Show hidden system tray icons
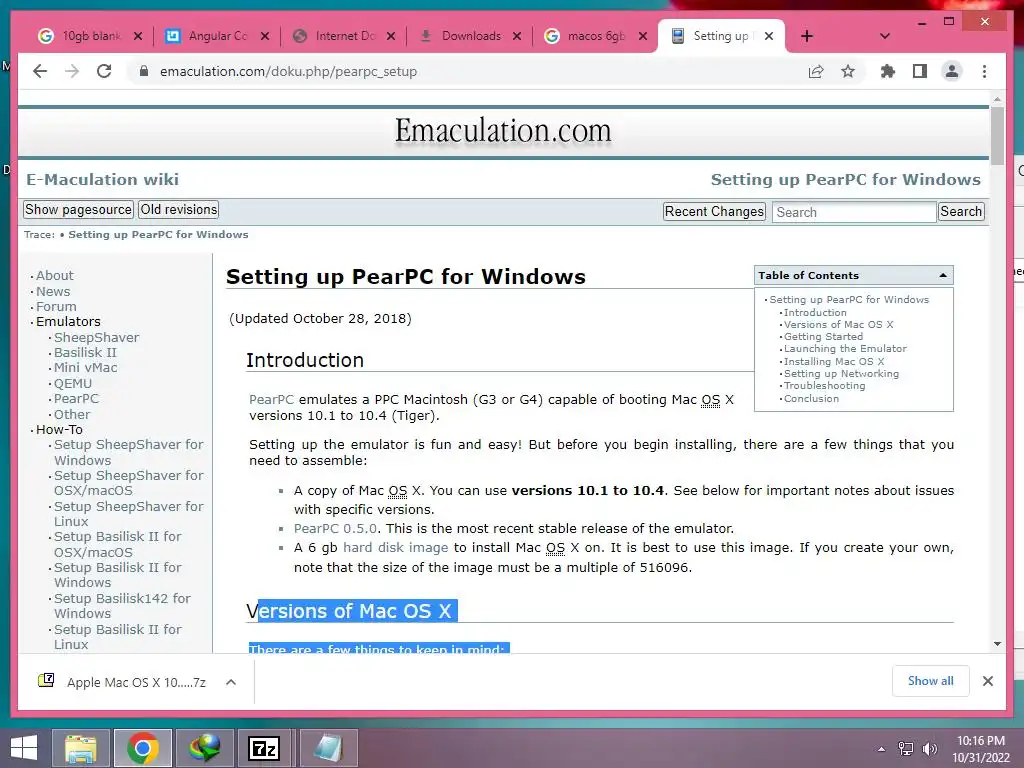The width and height of the screenshot is (1024, 768). (x=882, y=749)
